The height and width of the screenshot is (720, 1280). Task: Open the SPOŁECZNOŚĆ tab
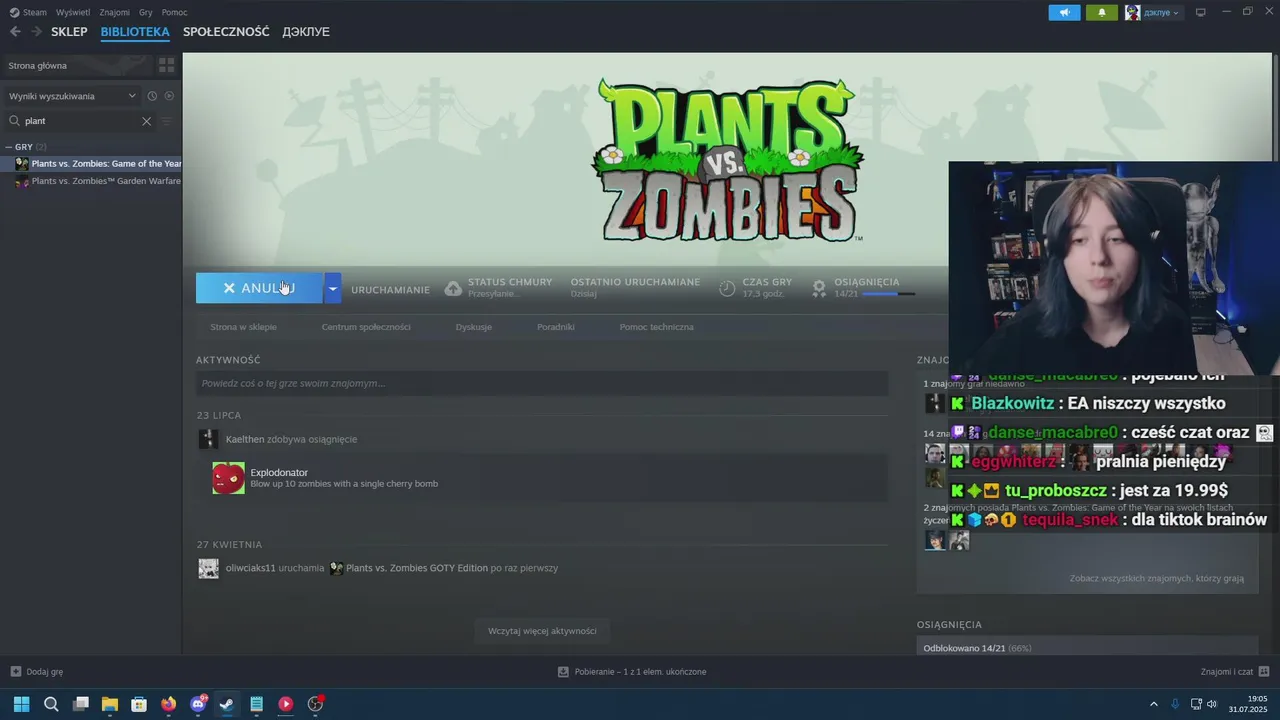pyautogui.click(x=226, y=32)
